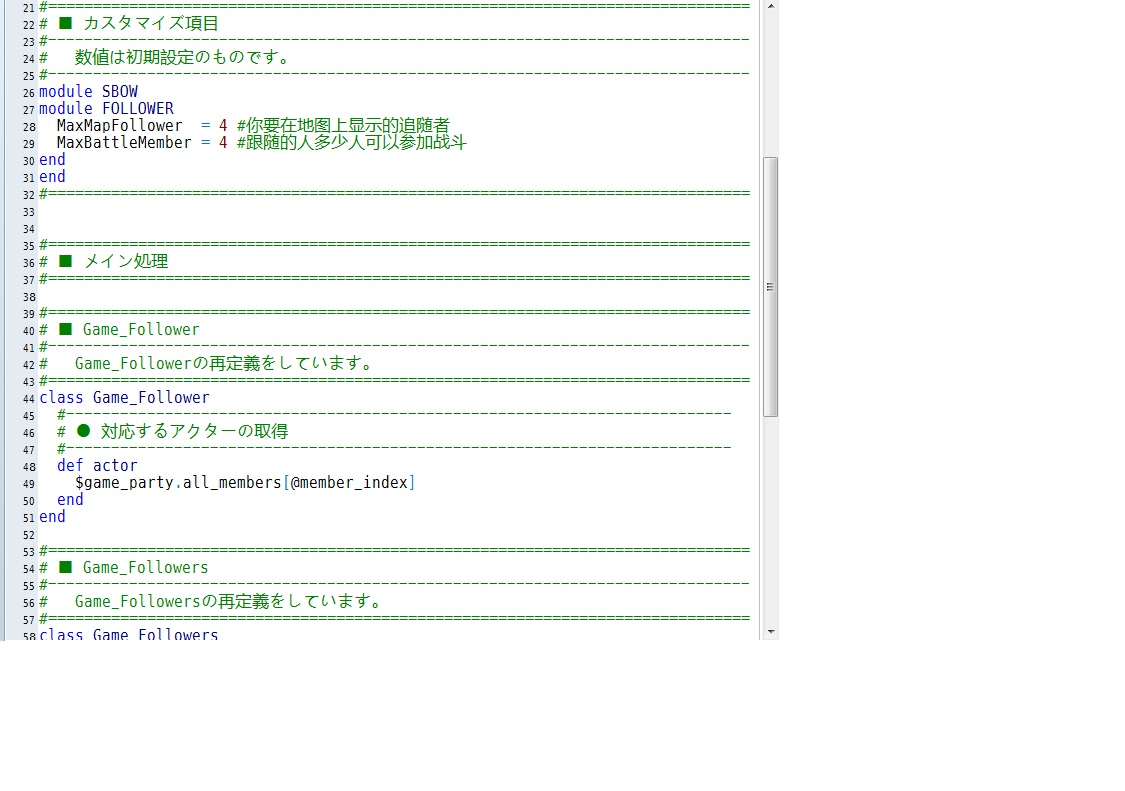The width and height of the screenshot is (1125, 791).
Task: Click the 'MaxBattleMember' constant name
Action: point(124,143)
